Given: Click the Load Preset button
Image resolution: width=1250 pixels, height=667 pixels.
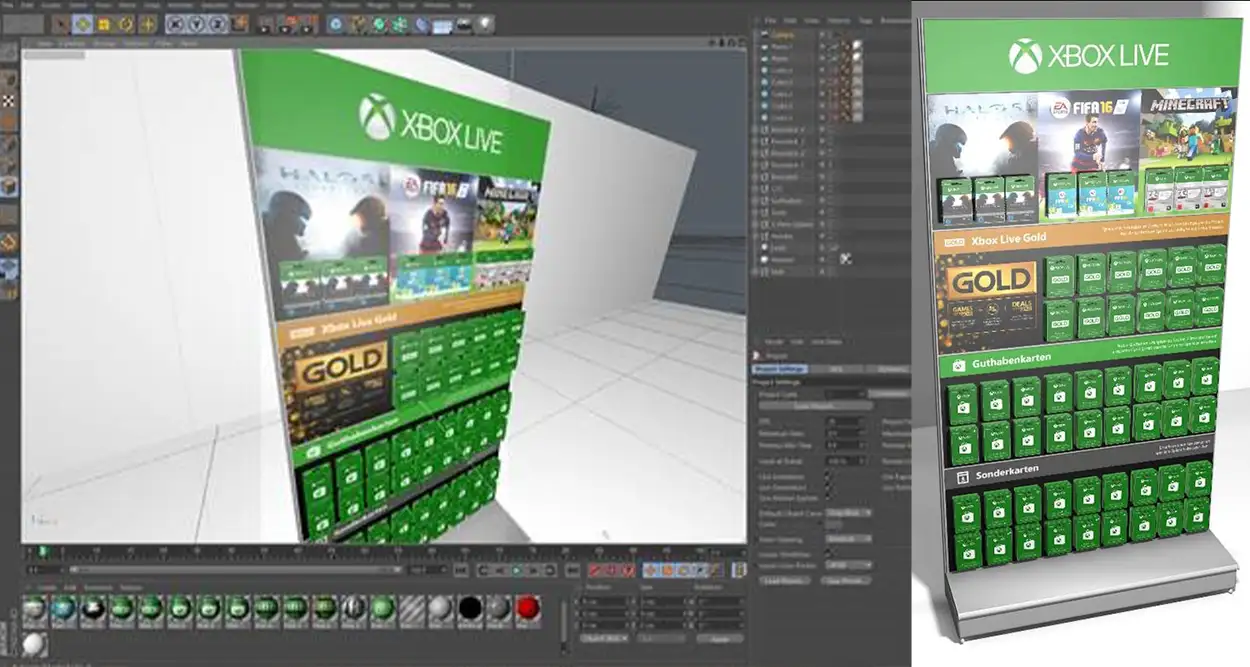Looking at the screenshot, I should (785, 580).
